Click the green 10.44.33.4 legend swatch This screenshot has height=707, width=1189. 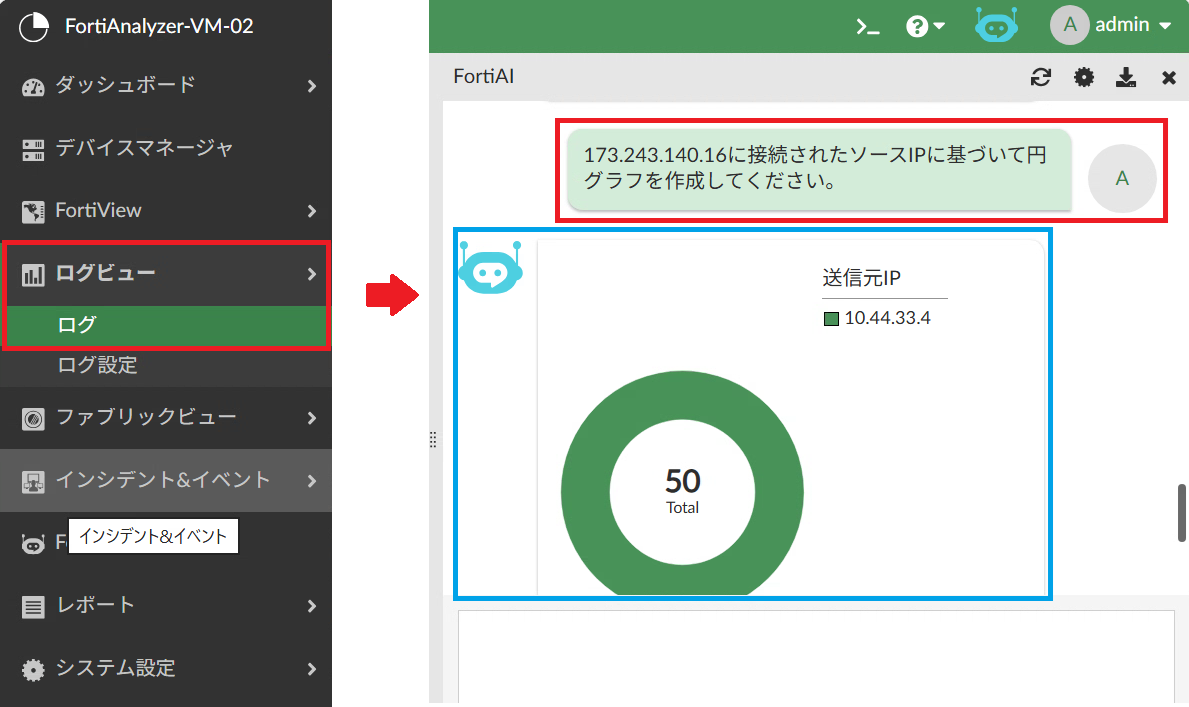(x=830, y=319)
